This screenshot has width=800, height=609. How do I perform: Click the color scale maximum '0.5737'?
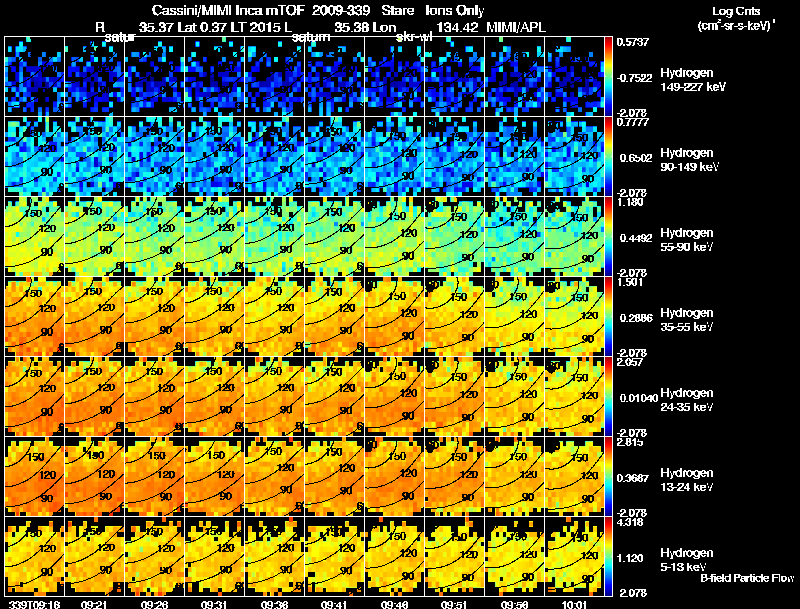click(633, 42)
